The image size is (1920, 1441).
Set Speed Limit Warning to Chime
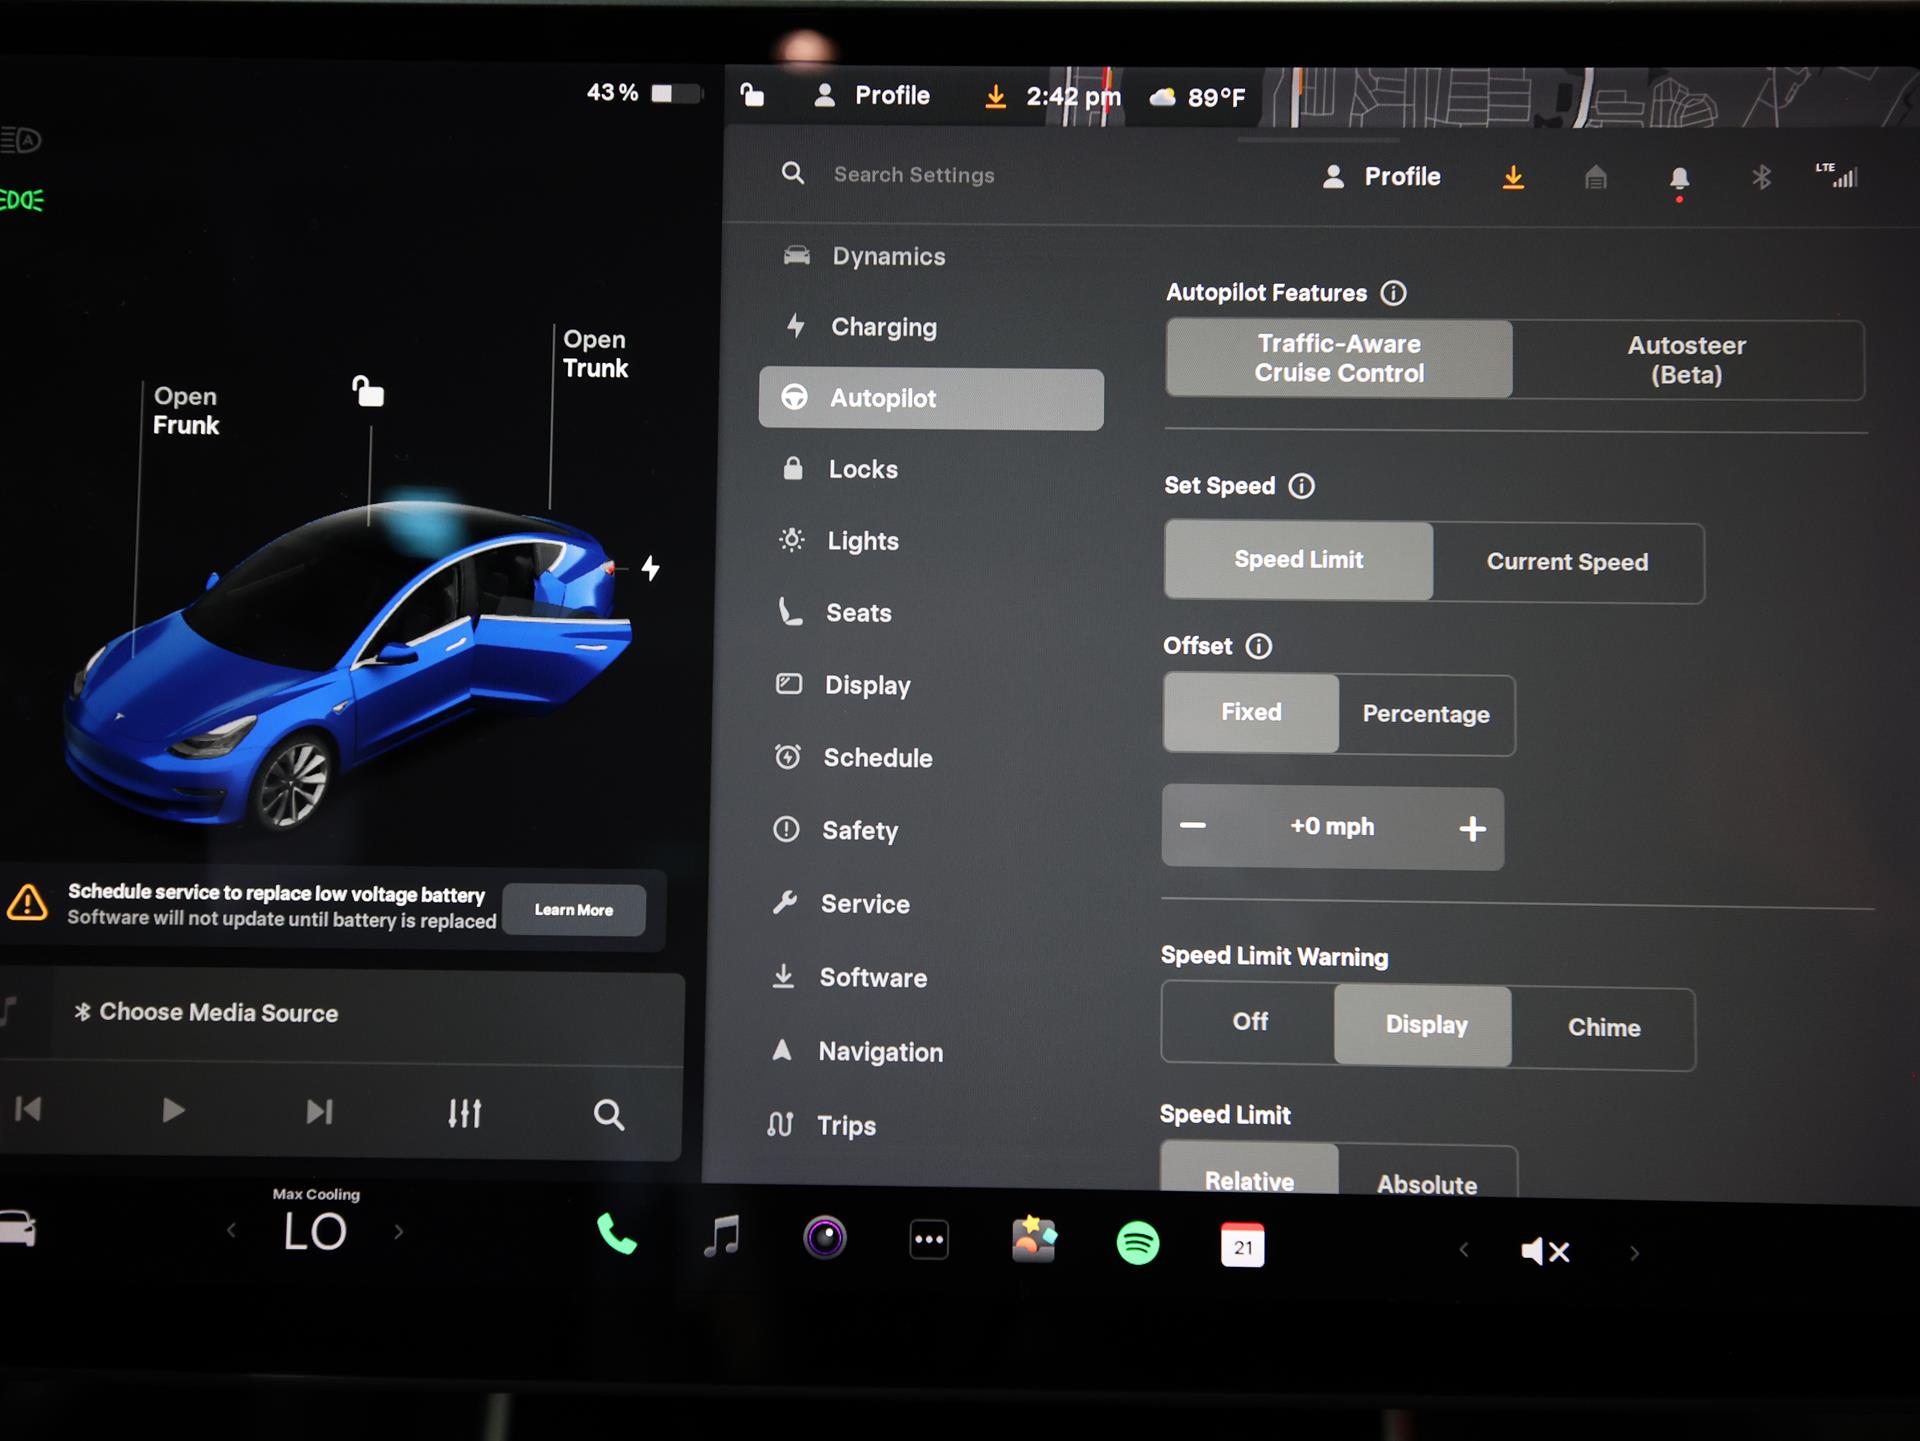click(1604, 1028)
